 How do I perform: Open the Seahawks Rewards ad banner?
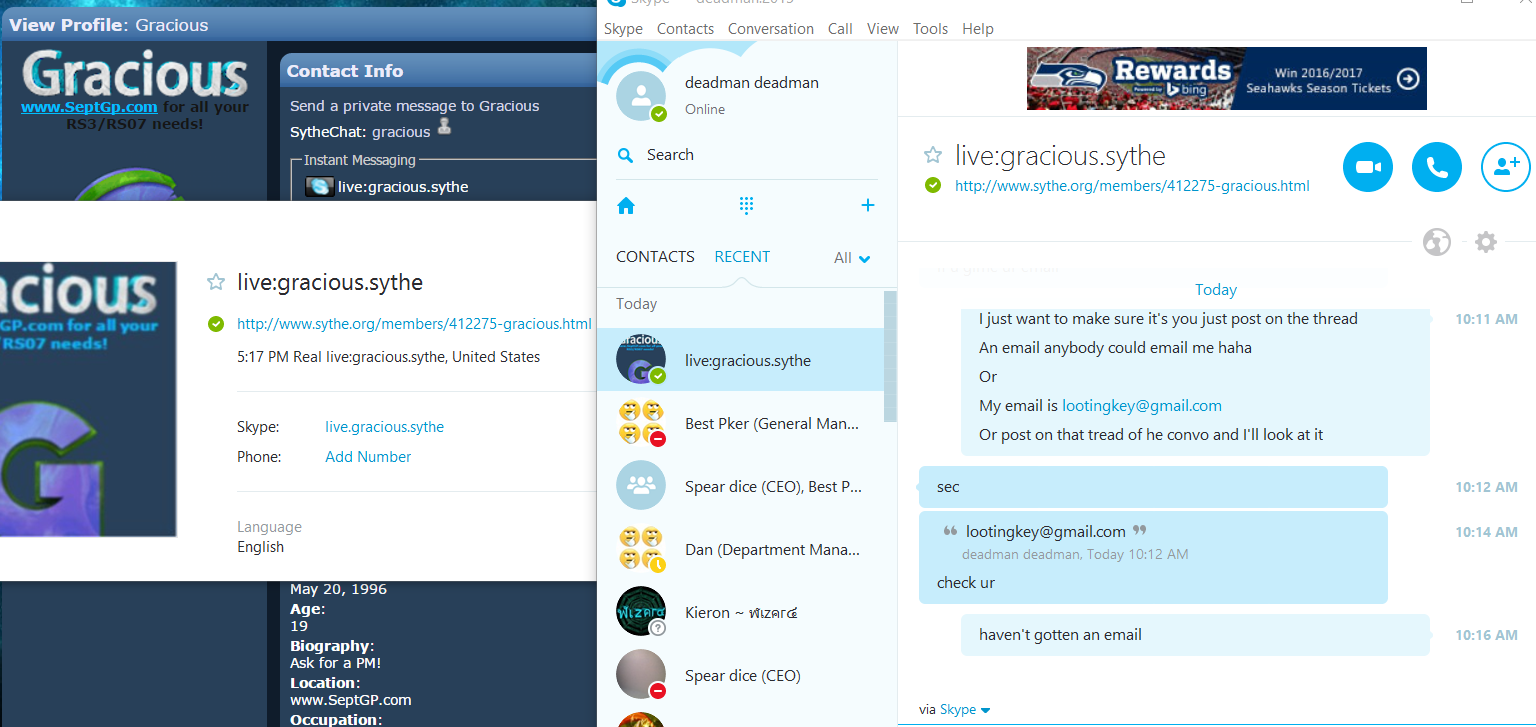click(x=1226, y=78)
